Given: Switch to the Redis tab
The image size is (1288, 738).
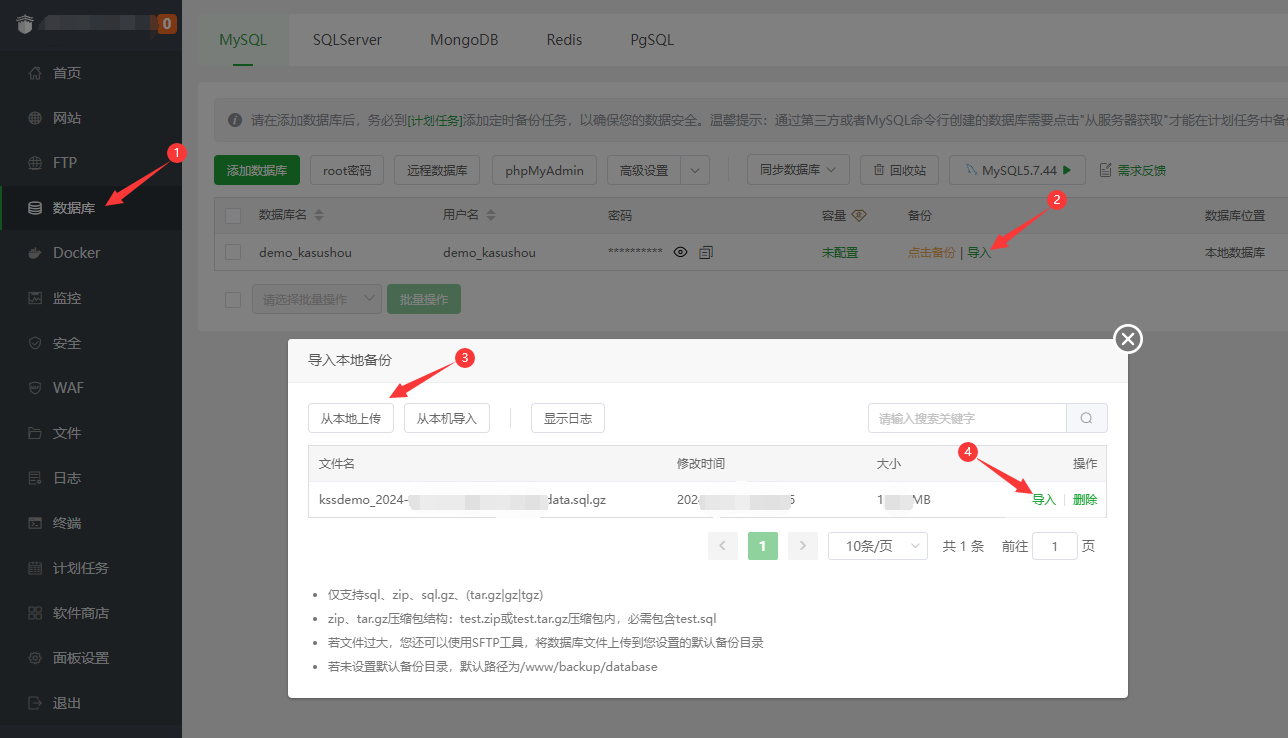Looking at the screenshot, I should (564, 40).
